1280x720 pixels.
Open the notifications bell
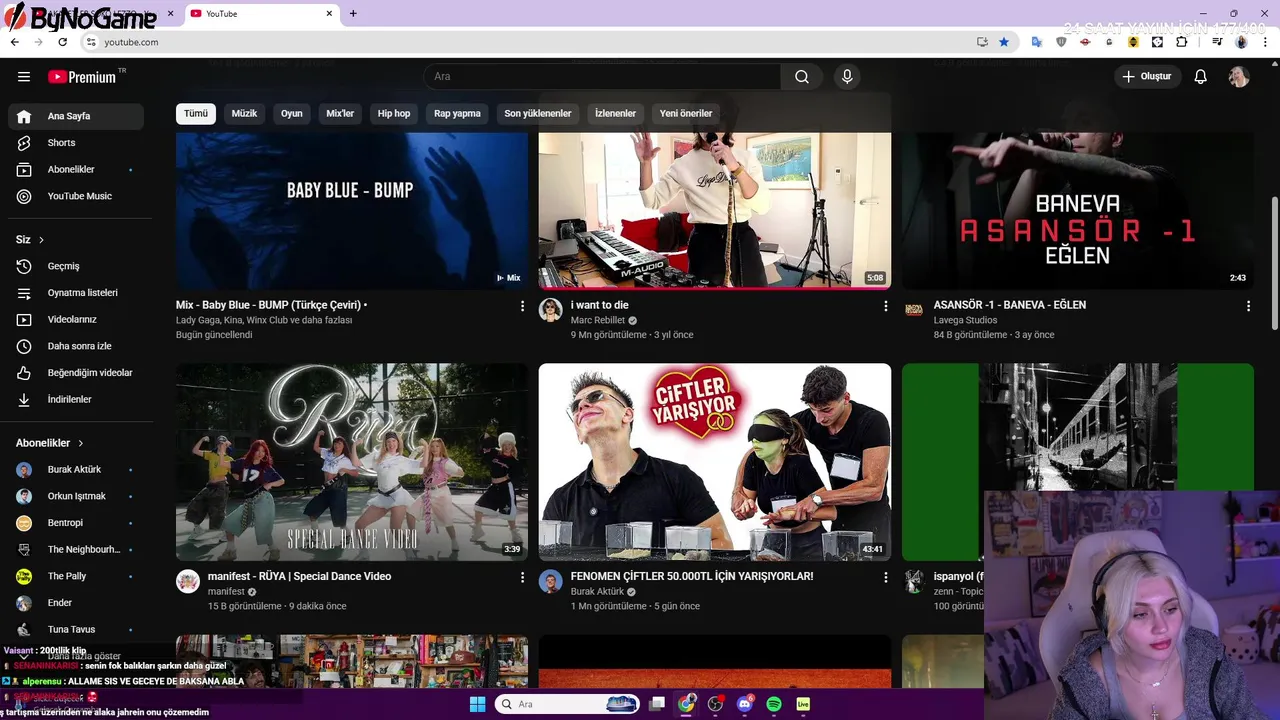pyautogui.click(x=1201, y=77)
